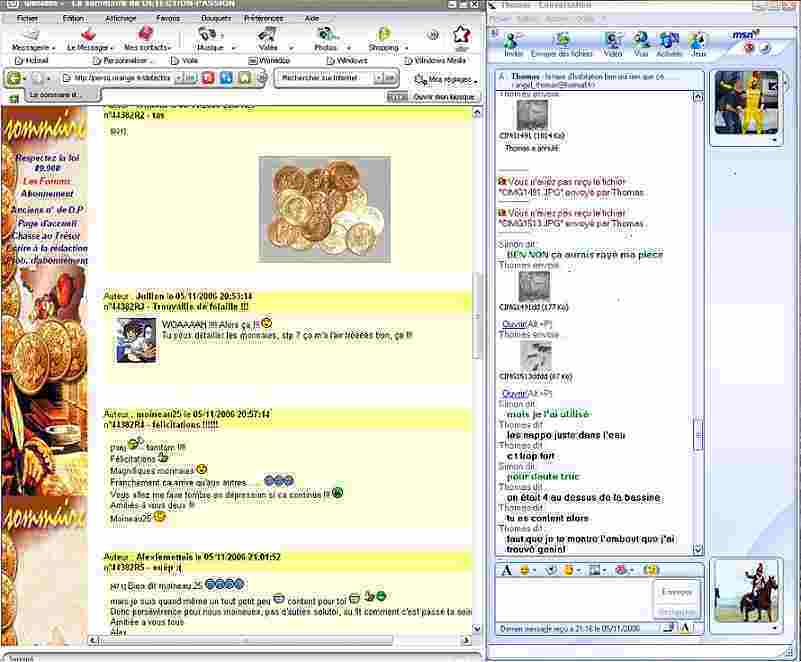Open the Préférences menu
Screen dimensions: 801x662
coord(264,18)
